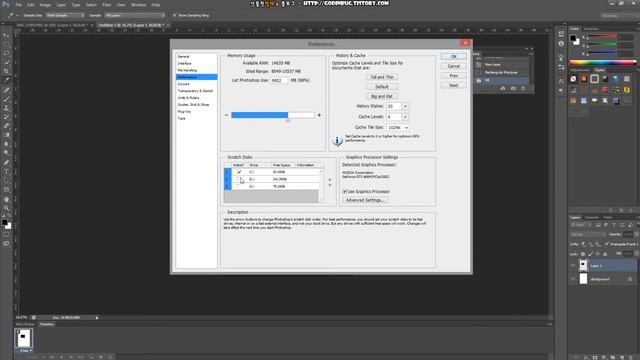Open layer blending mode dropdown
This screenshot has width=640, height=360.
coord(587,235)
